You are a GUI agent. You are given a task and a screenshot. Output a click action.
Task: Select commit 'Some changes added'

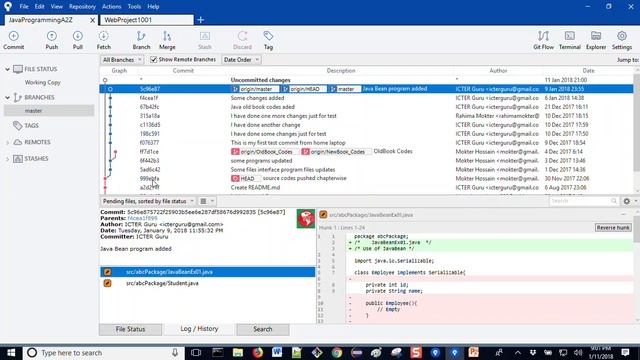pos(367,98)
